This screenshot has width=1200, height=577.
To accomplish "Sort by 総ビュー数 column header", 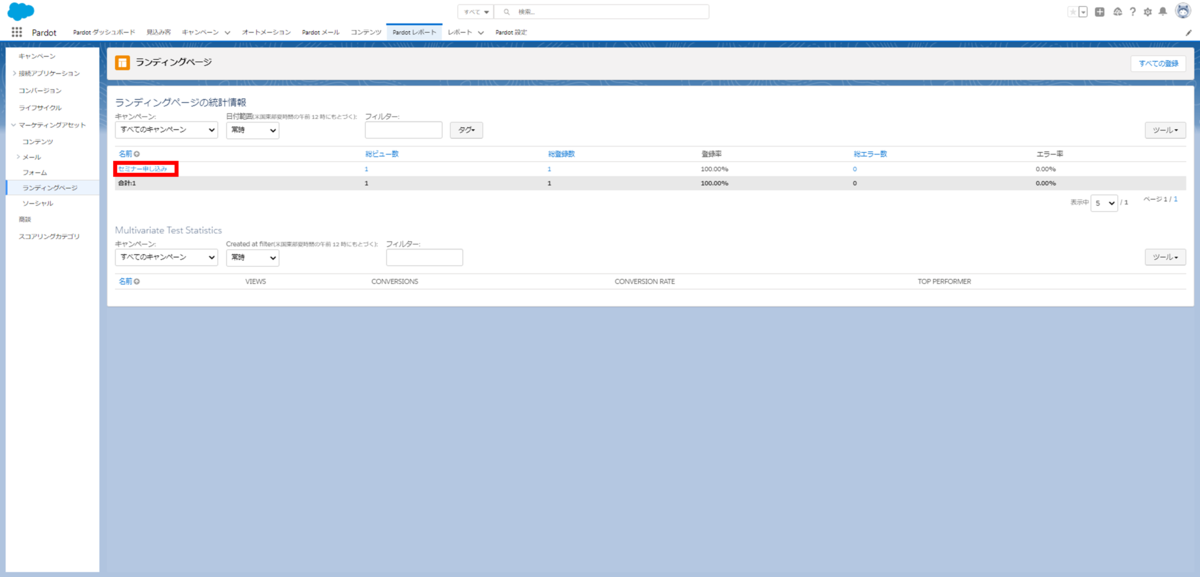I will [x=382, y=154].
